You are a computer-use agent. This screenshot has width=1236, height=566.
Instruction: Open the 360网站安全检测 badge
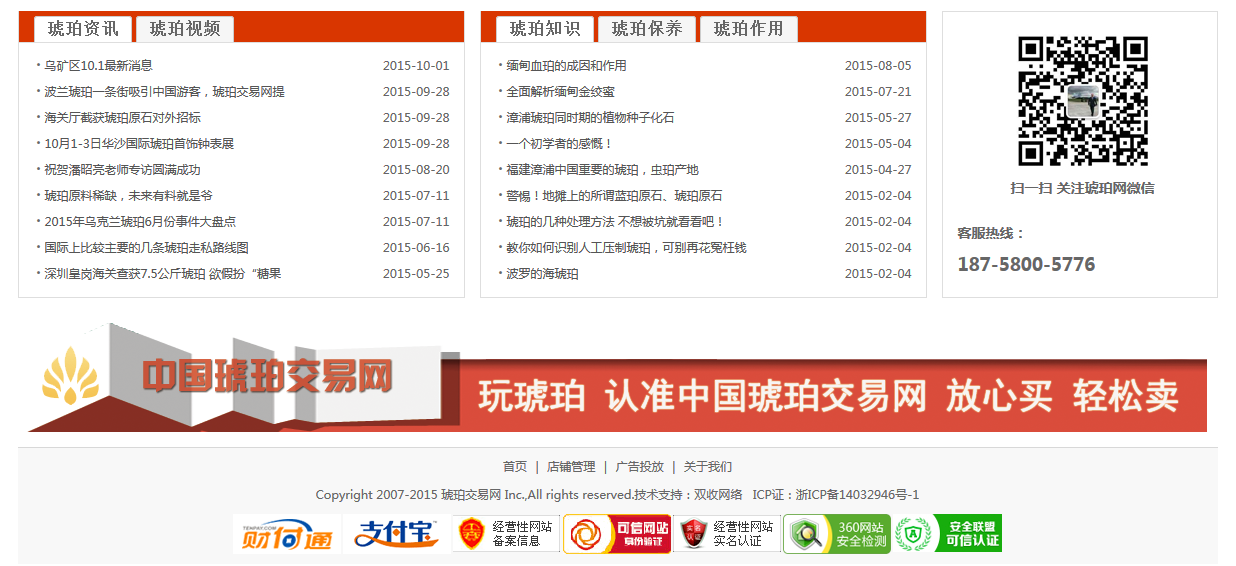[837, 534]
